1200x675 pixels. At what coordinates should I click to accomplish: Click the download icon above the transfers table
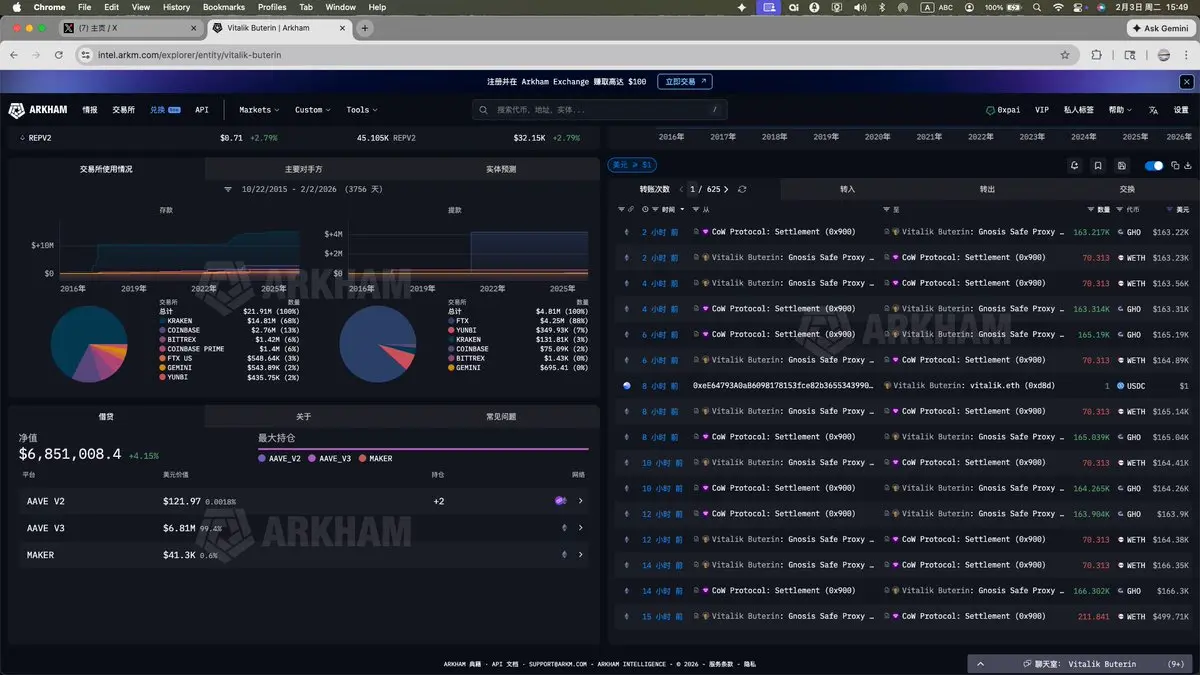[x=1188, y=166]
